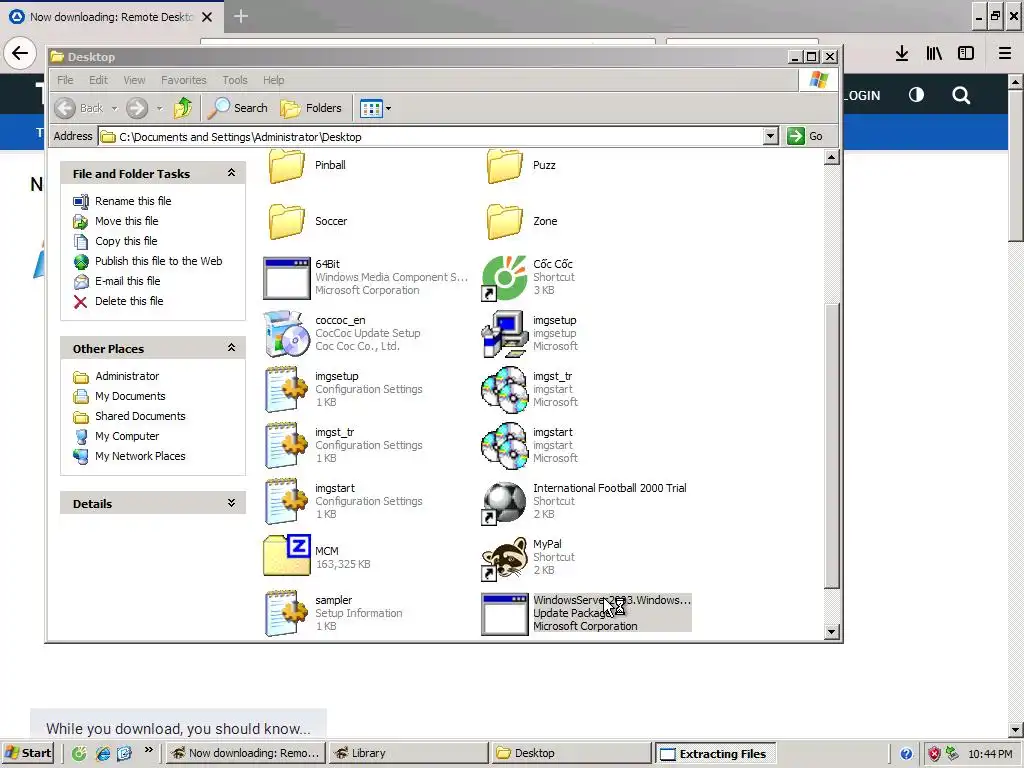
Task: Toggle the Folders pane button
Action: point(312,108)
